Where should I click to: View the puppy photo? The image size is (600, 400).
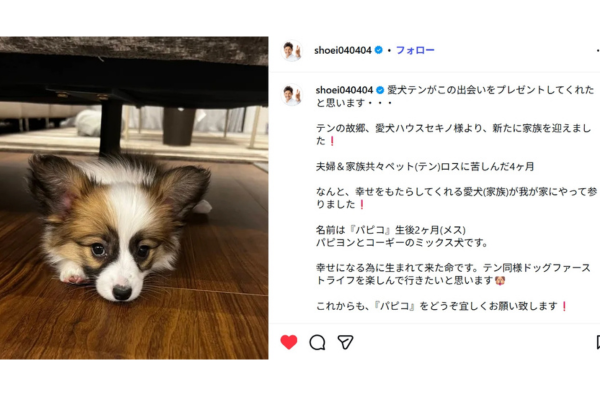[134, 198]
